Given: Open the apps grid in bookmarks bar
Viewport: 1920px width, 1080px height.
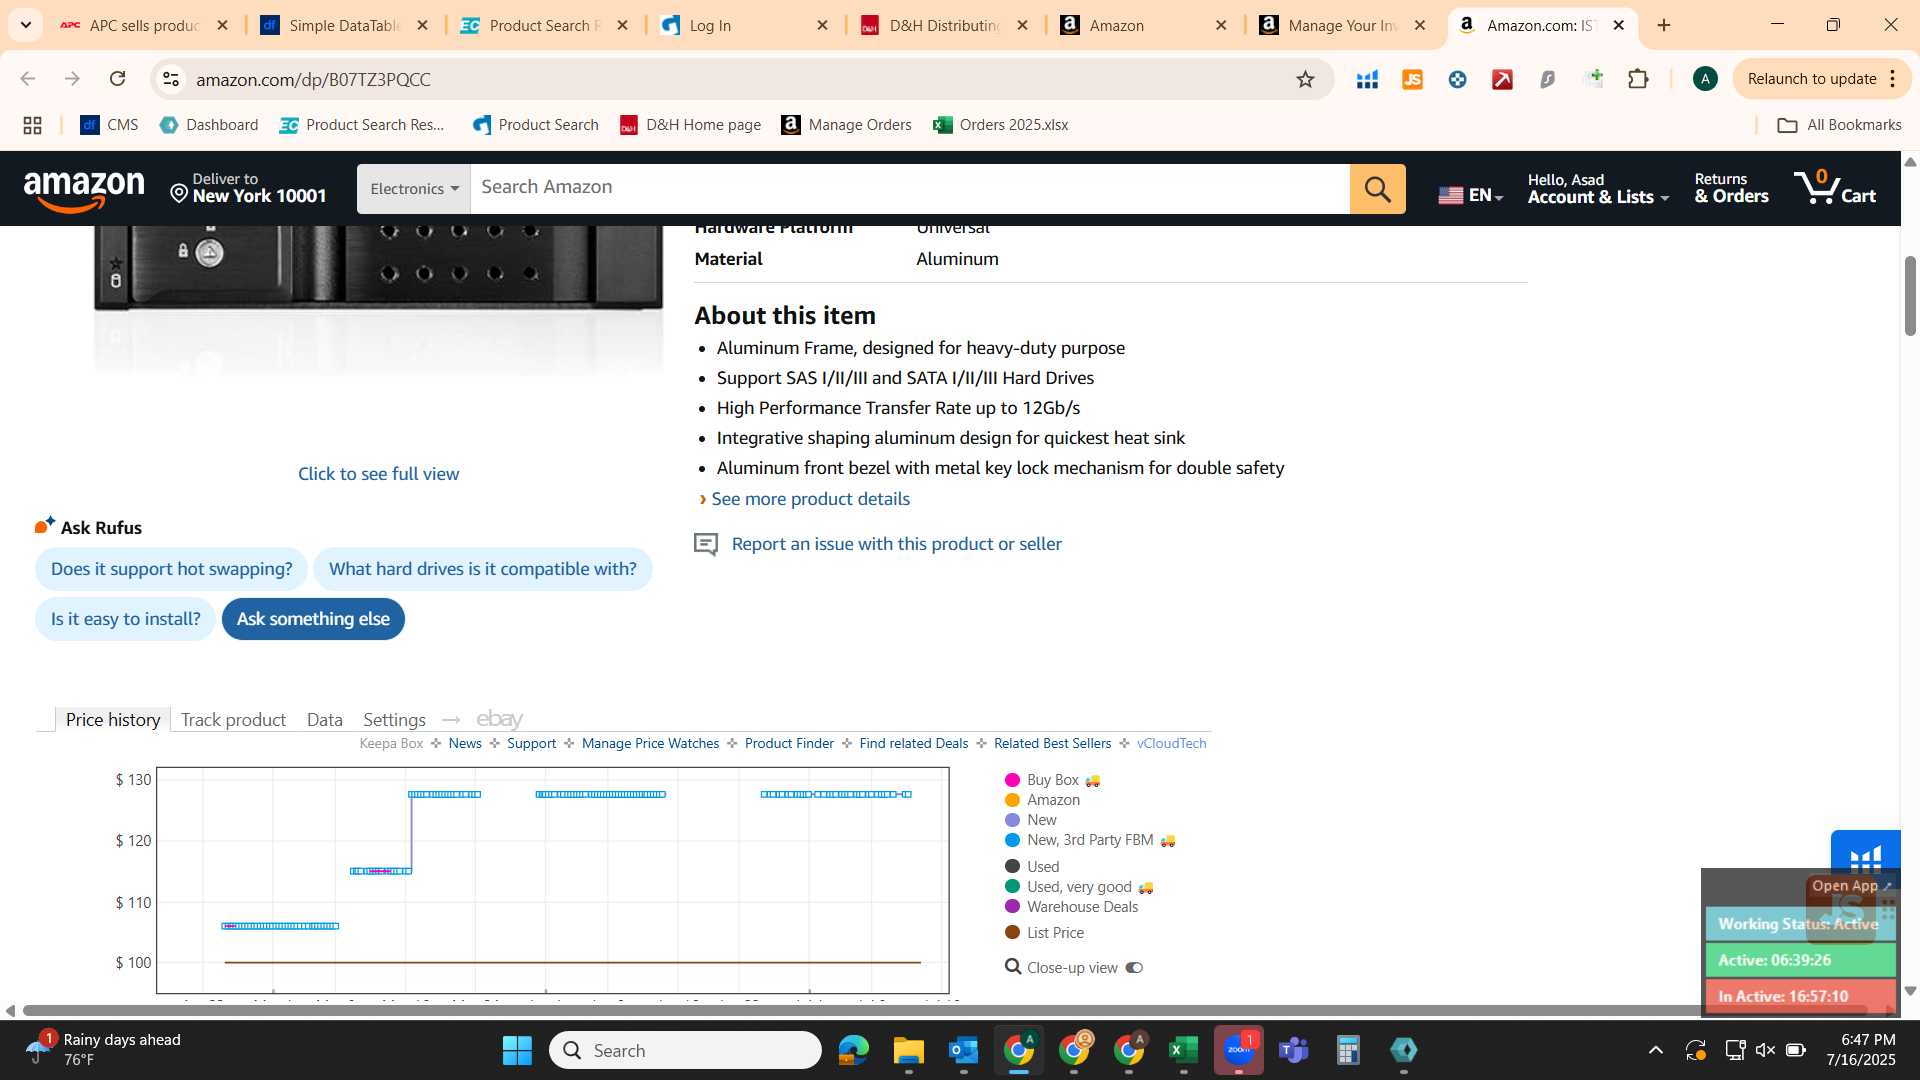Looking at the screenshot, I should [x=32, y=125].
